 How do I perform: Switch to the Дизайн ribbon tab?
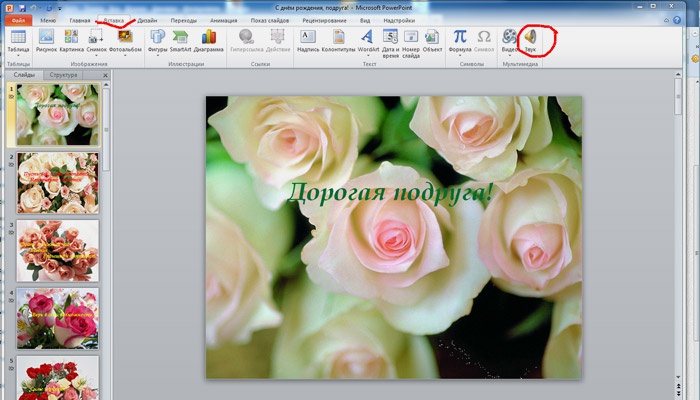[147, 20]
